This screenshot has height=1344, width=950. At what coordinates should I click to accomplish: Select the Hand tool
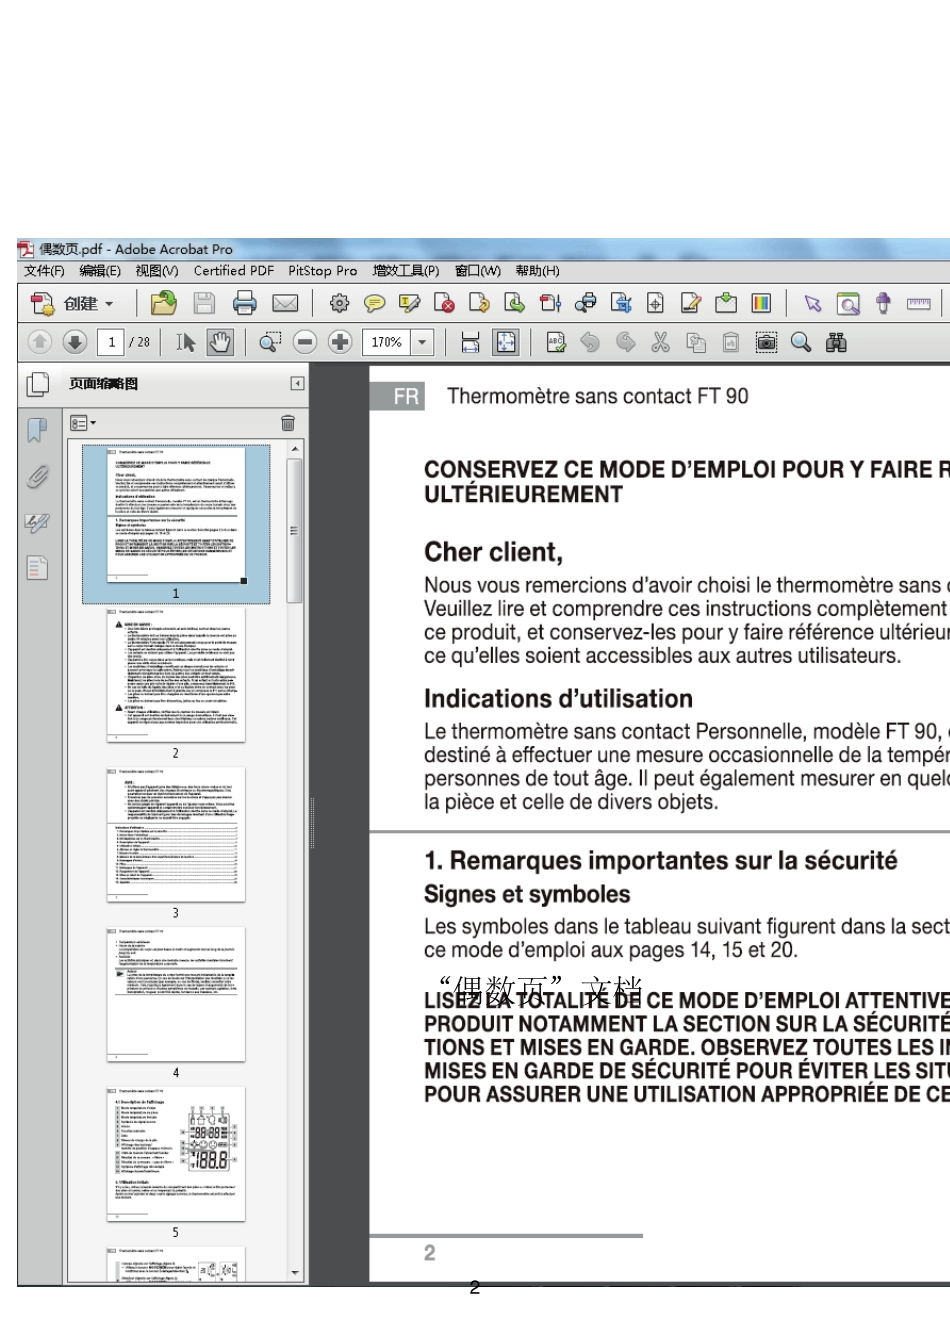click(220, 343)
